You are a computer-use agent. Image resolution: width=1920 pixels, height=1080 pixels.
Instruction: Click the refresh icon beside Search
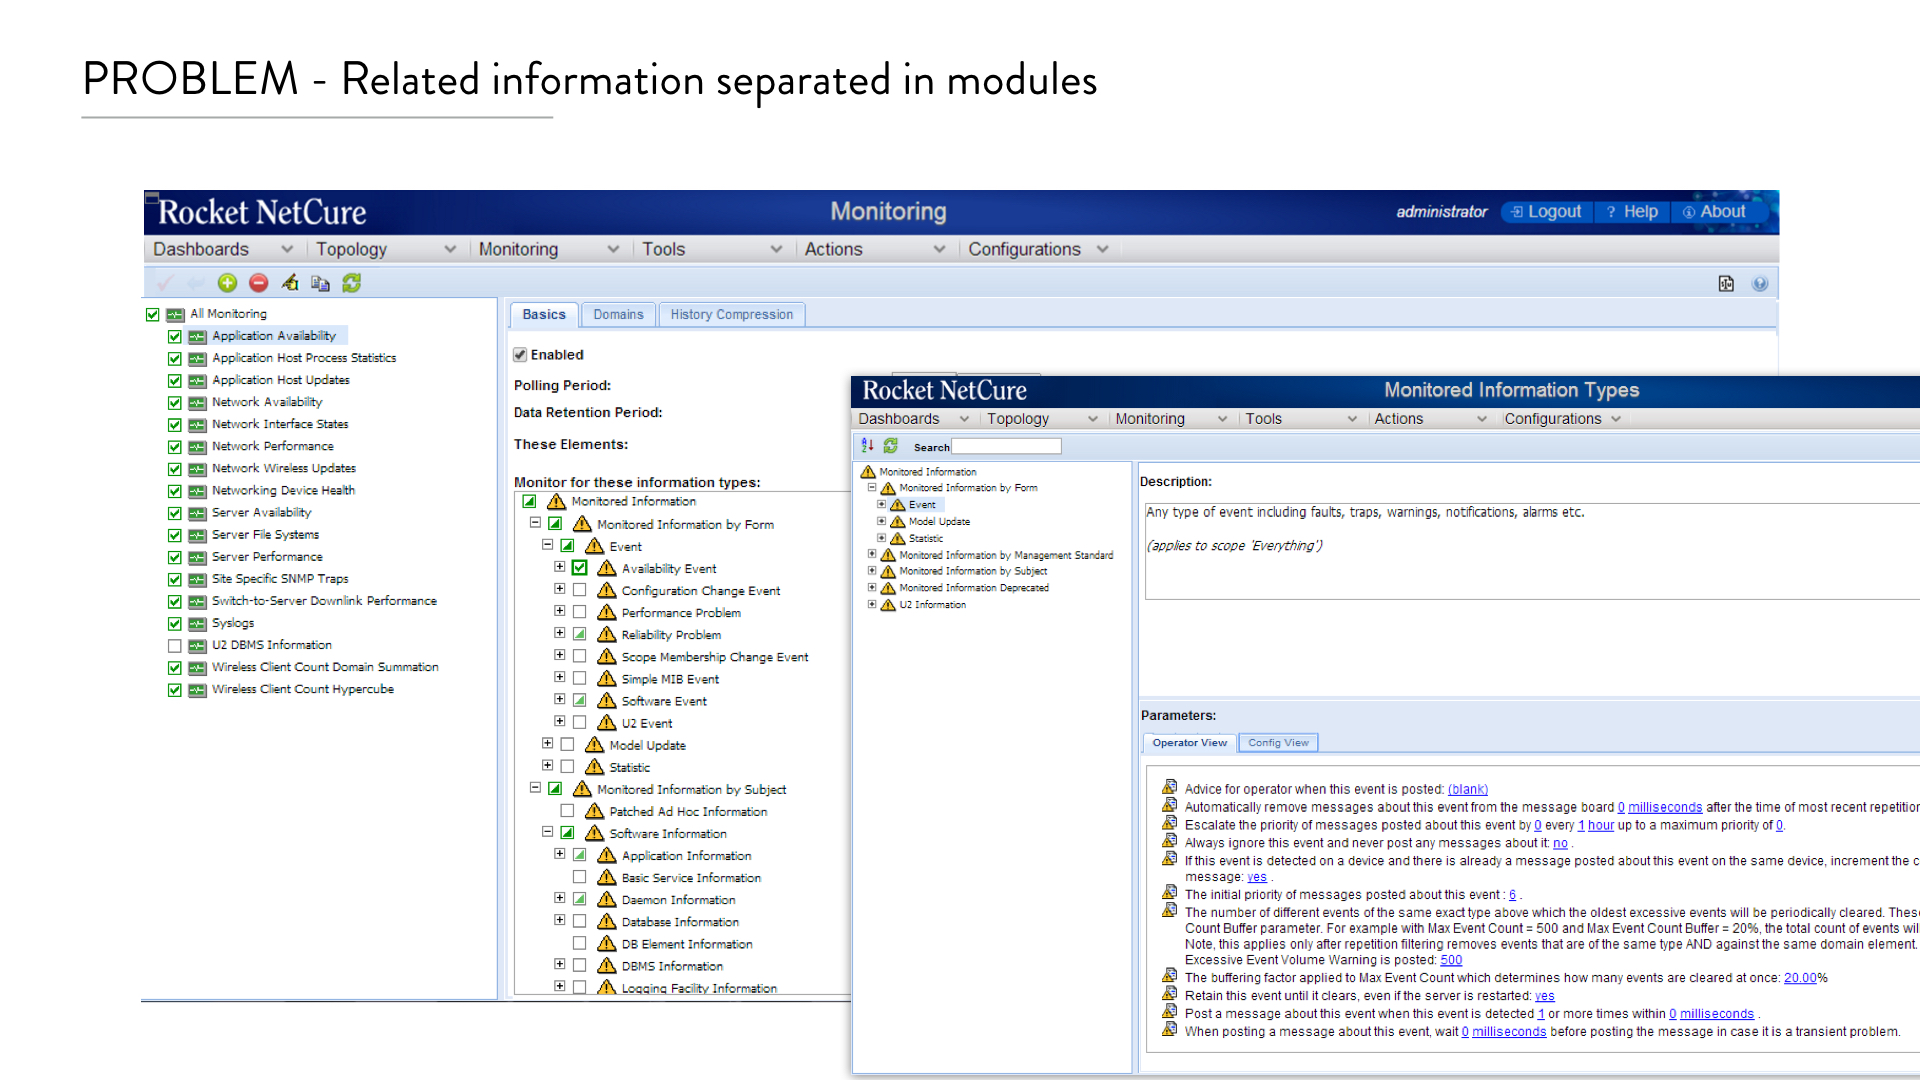pyautogui.click(x=890, y=446)
